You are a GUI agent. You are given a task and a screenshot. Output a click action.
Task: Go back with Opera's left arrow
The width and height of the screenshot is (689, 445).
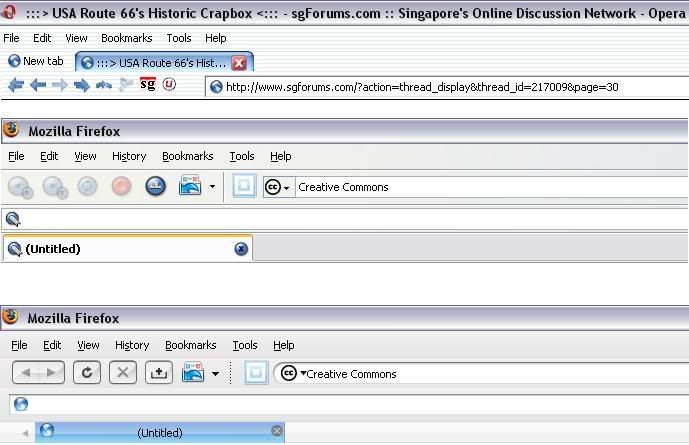(38, 84)
